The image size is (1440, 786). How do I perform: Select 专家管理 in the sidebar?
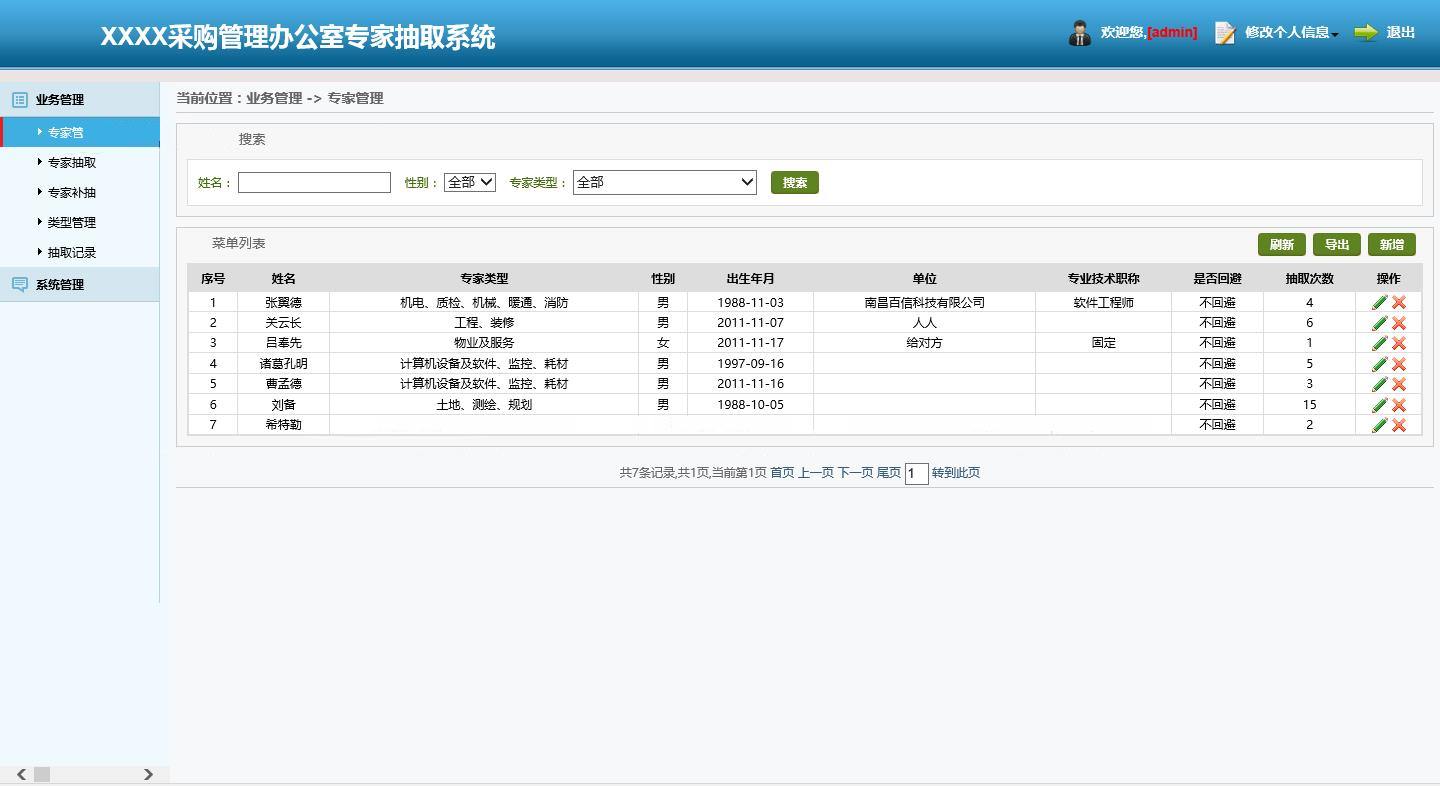click(80, 132)
